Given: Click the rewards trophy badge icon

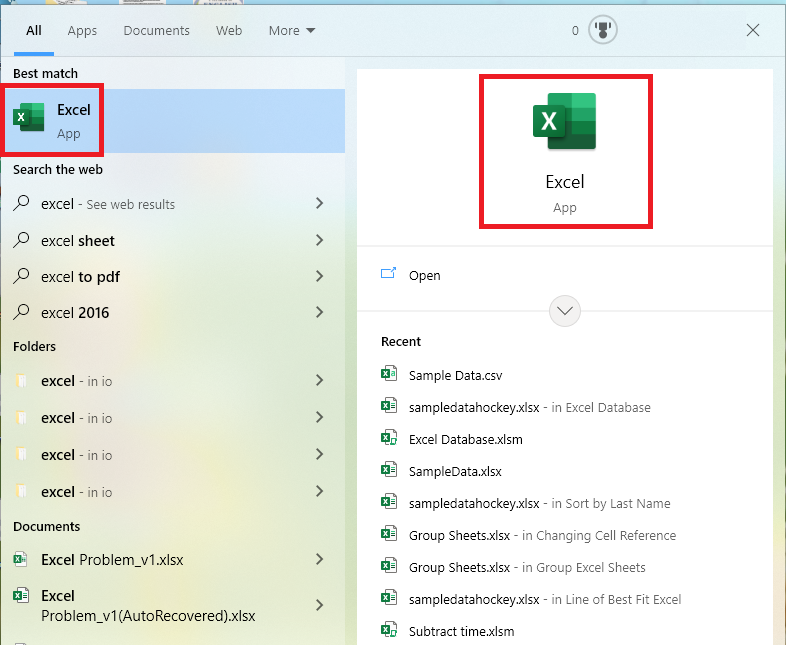Looking at the screenshot, I should coord(601,30).
